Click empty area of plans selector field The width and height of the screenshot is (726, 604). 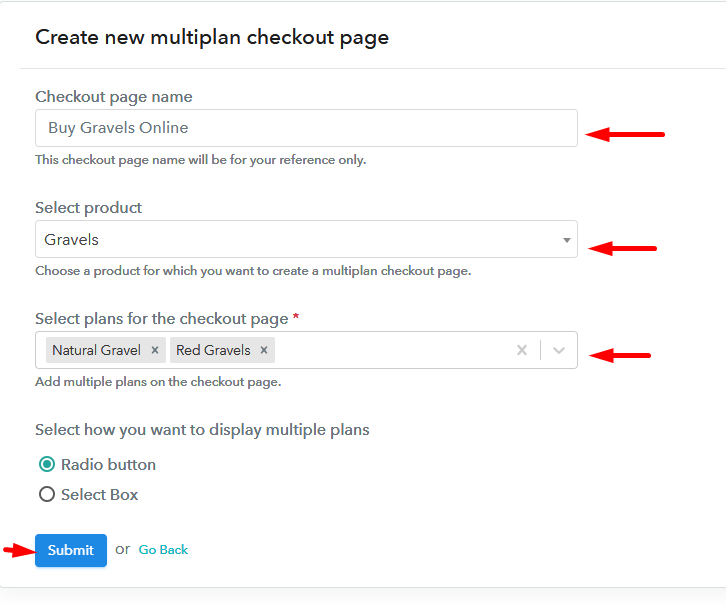[390, 350]
